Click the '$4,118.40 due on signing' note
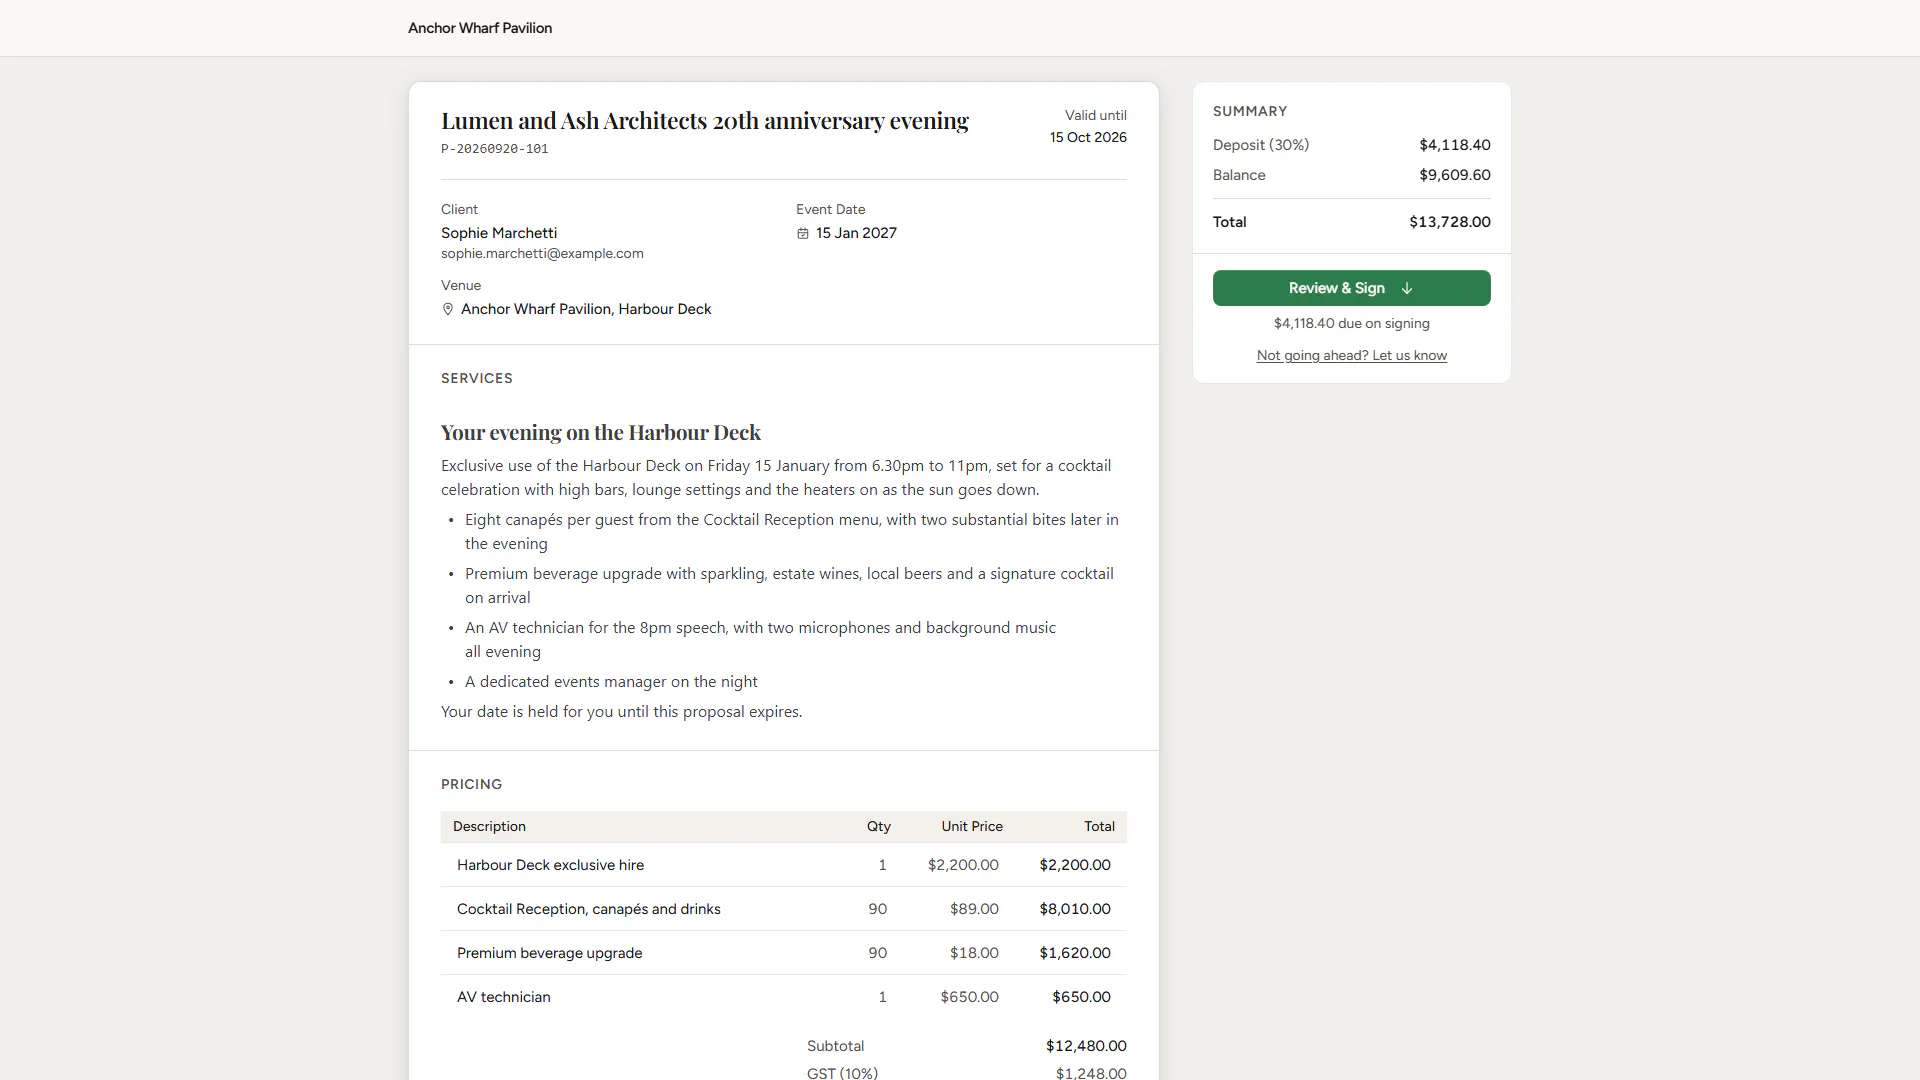The image size is (1920, 1080). coord(1351,323)
